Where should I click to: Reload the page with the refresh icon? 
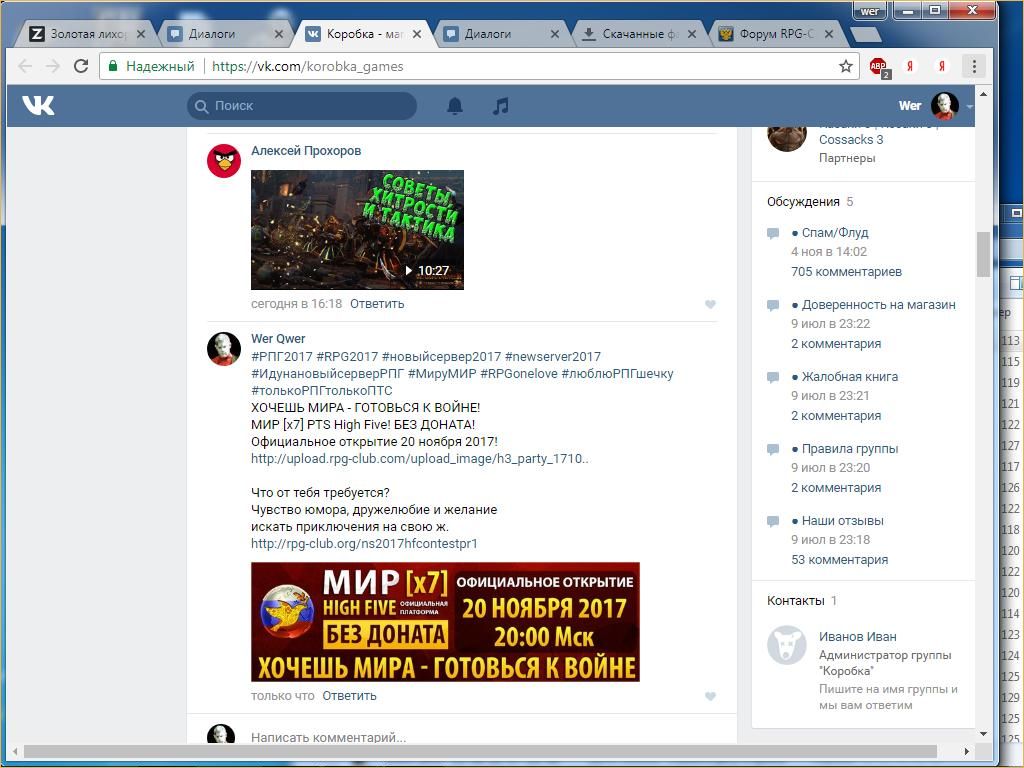click(81, 66)
